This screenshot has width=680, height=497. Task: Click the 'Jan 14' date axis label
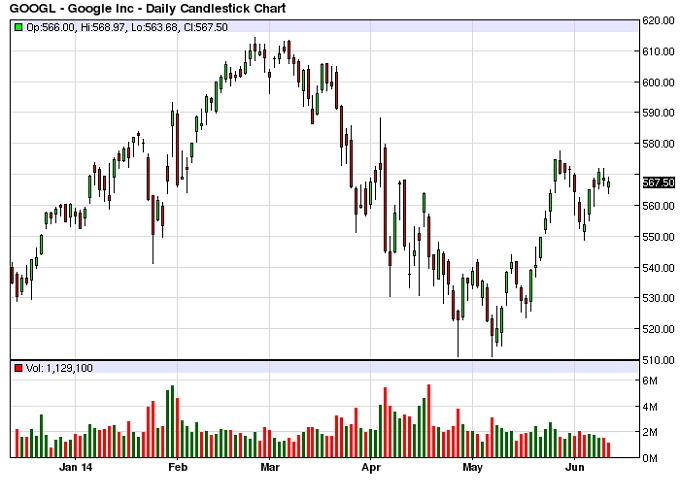tap(75, 467)
